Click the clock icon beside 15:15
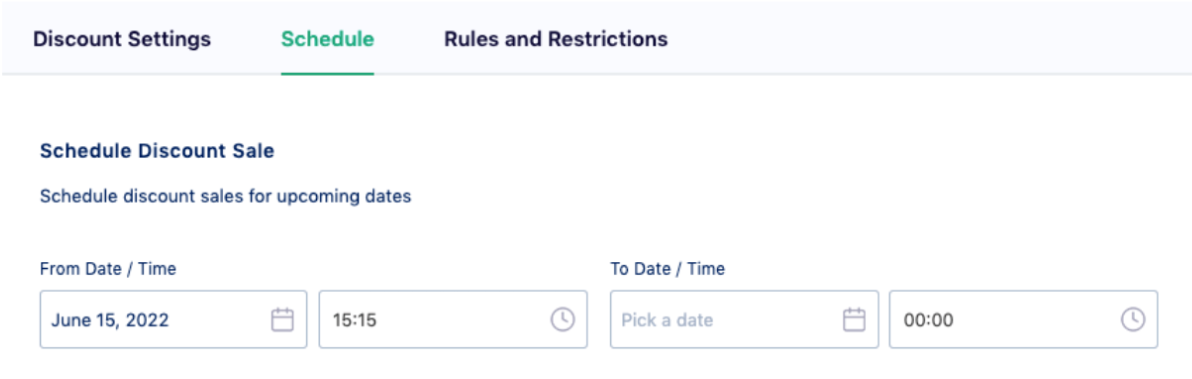The image size is (1192, 379). pos(563,320)
